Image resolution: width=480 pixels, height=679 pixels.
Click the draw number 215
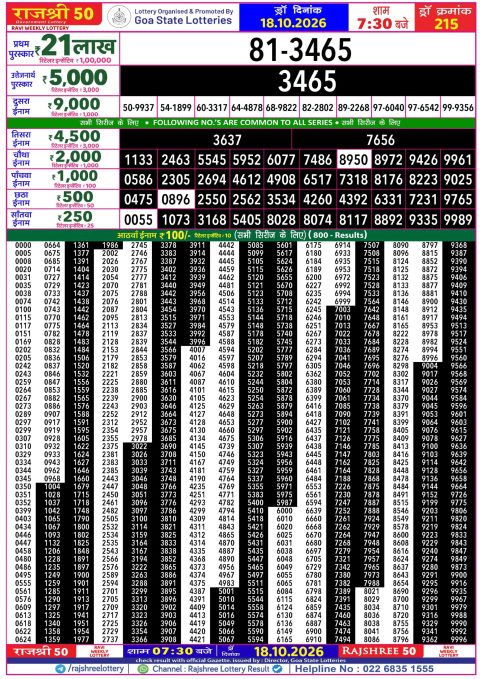point(446,23)
